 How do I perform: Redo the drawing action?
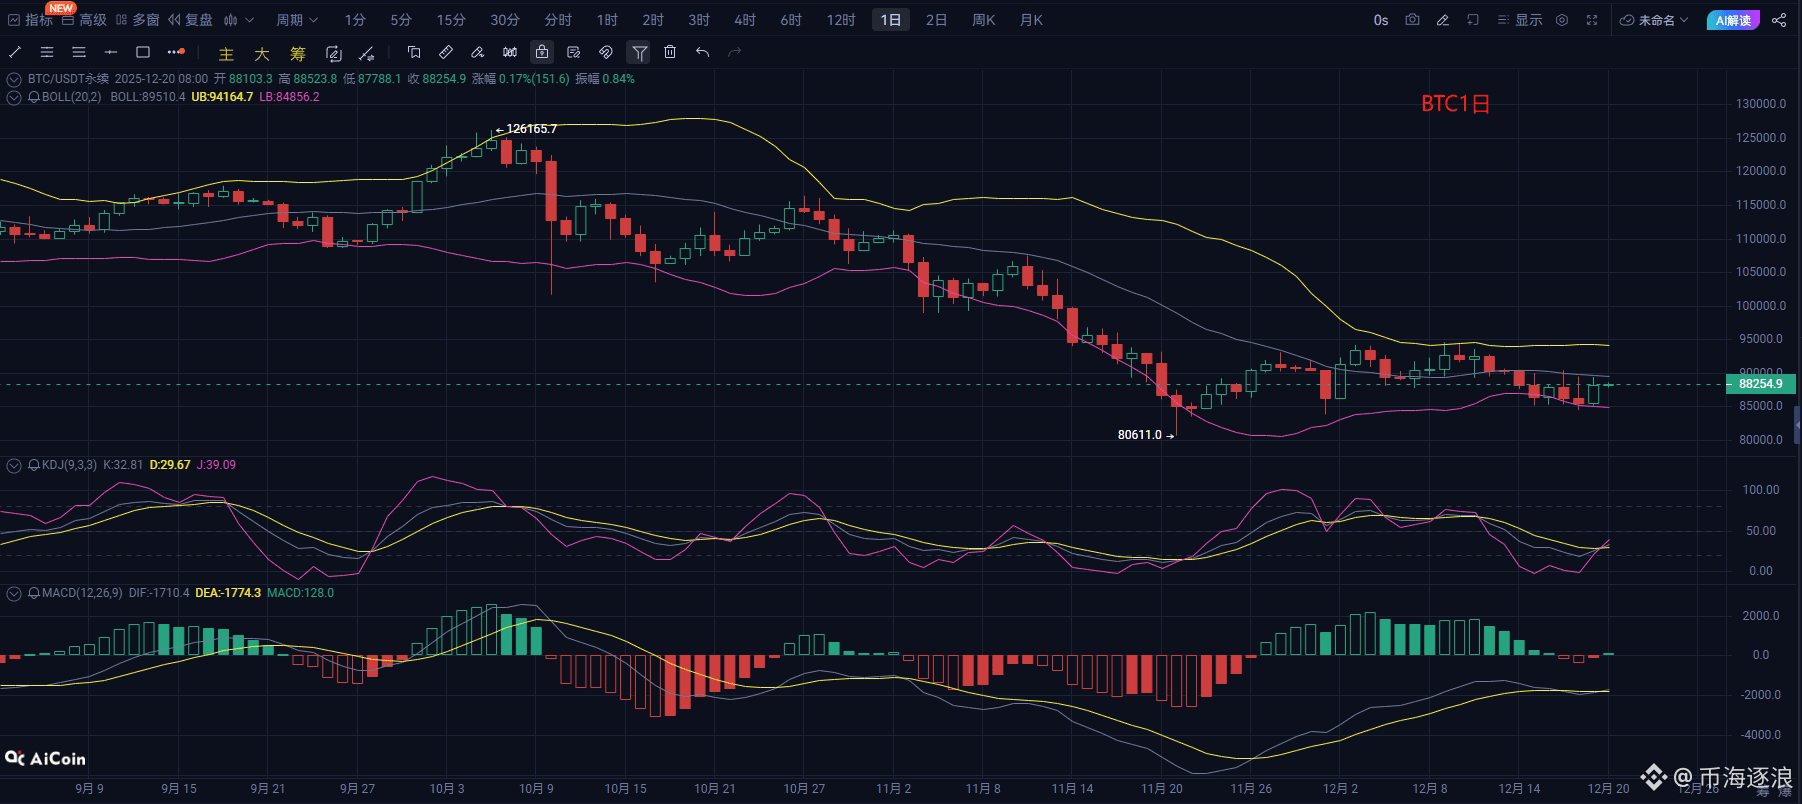[x=735, y=52]
